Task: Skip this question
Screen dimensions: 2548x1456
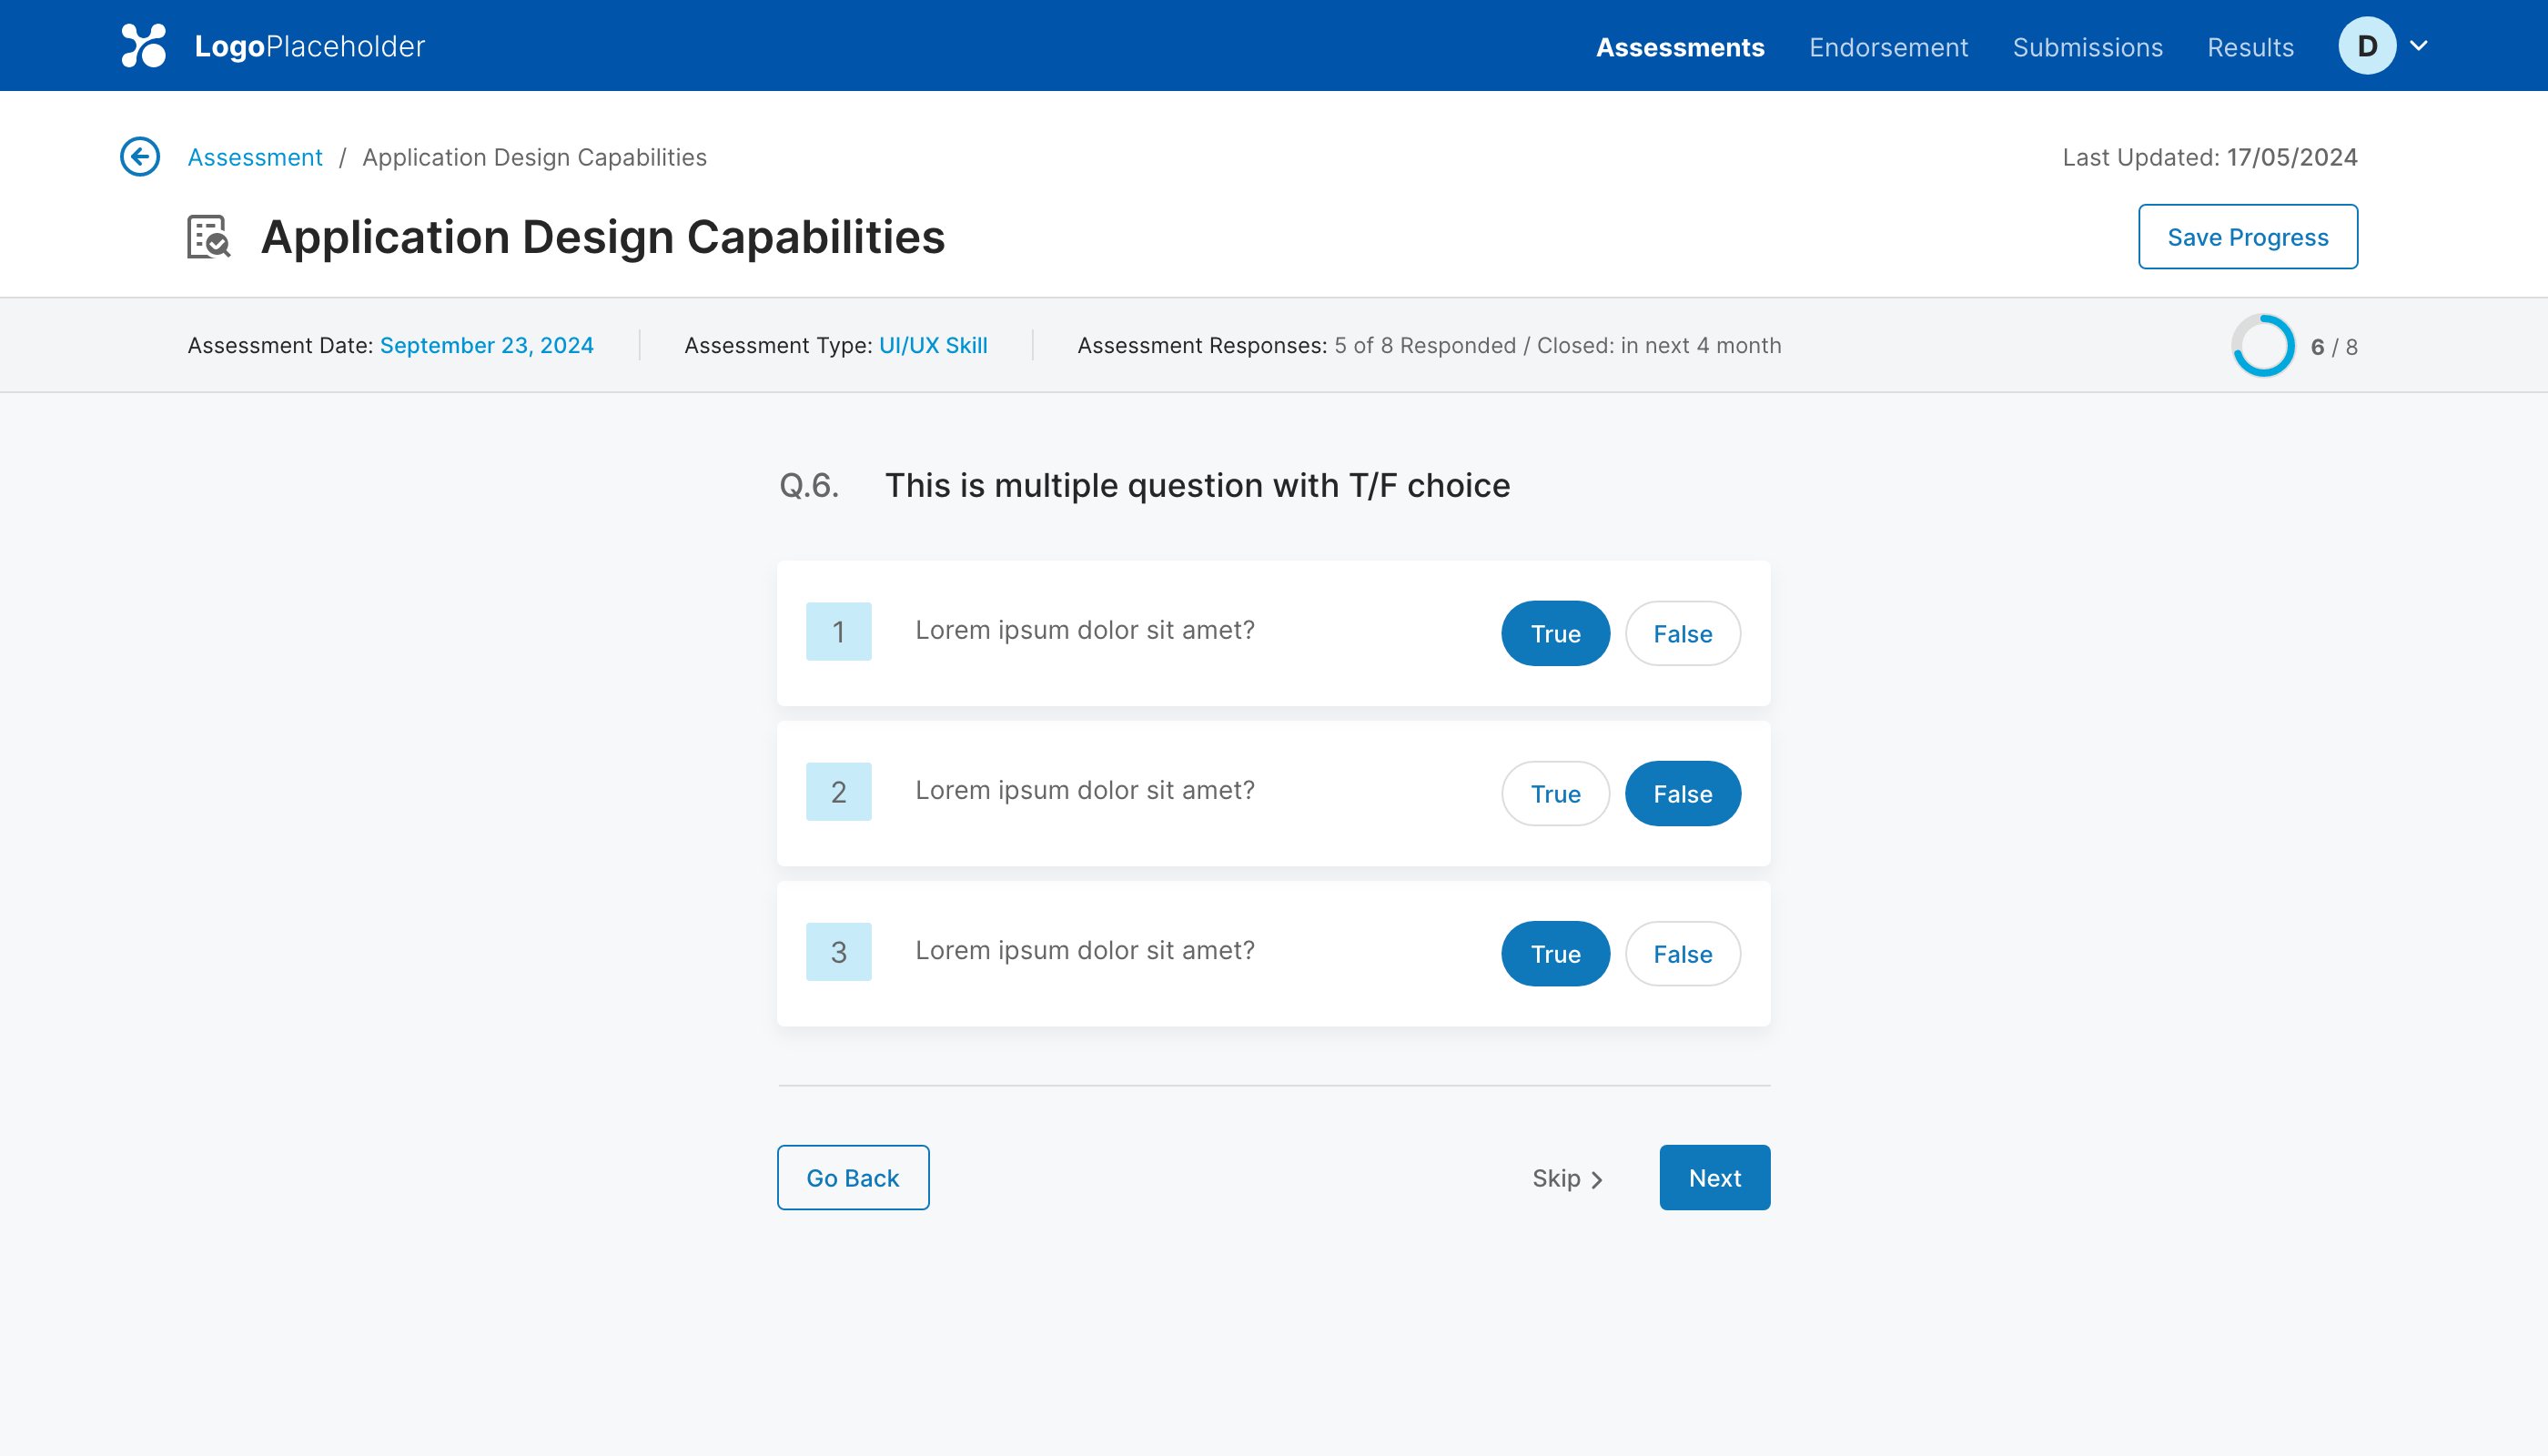Action: 1567,1179
